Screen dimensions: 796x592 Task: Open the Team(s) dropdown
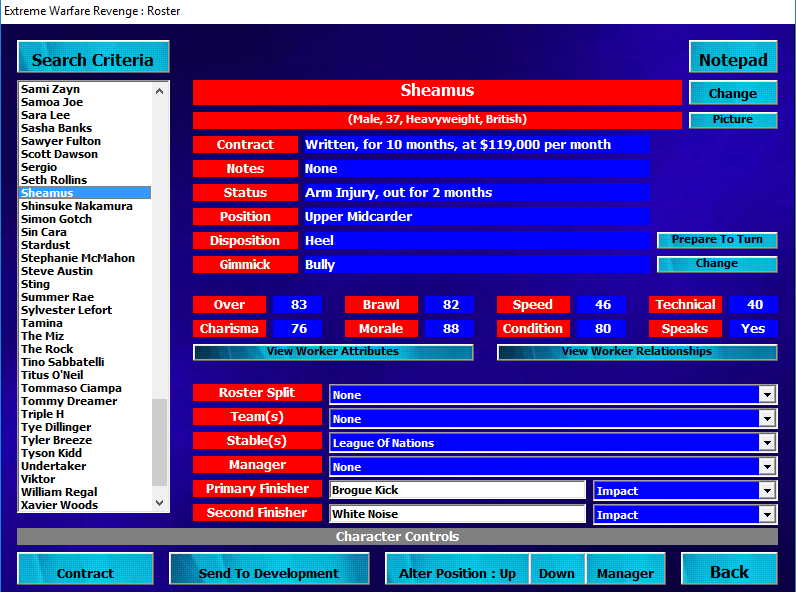click(766, 419)
